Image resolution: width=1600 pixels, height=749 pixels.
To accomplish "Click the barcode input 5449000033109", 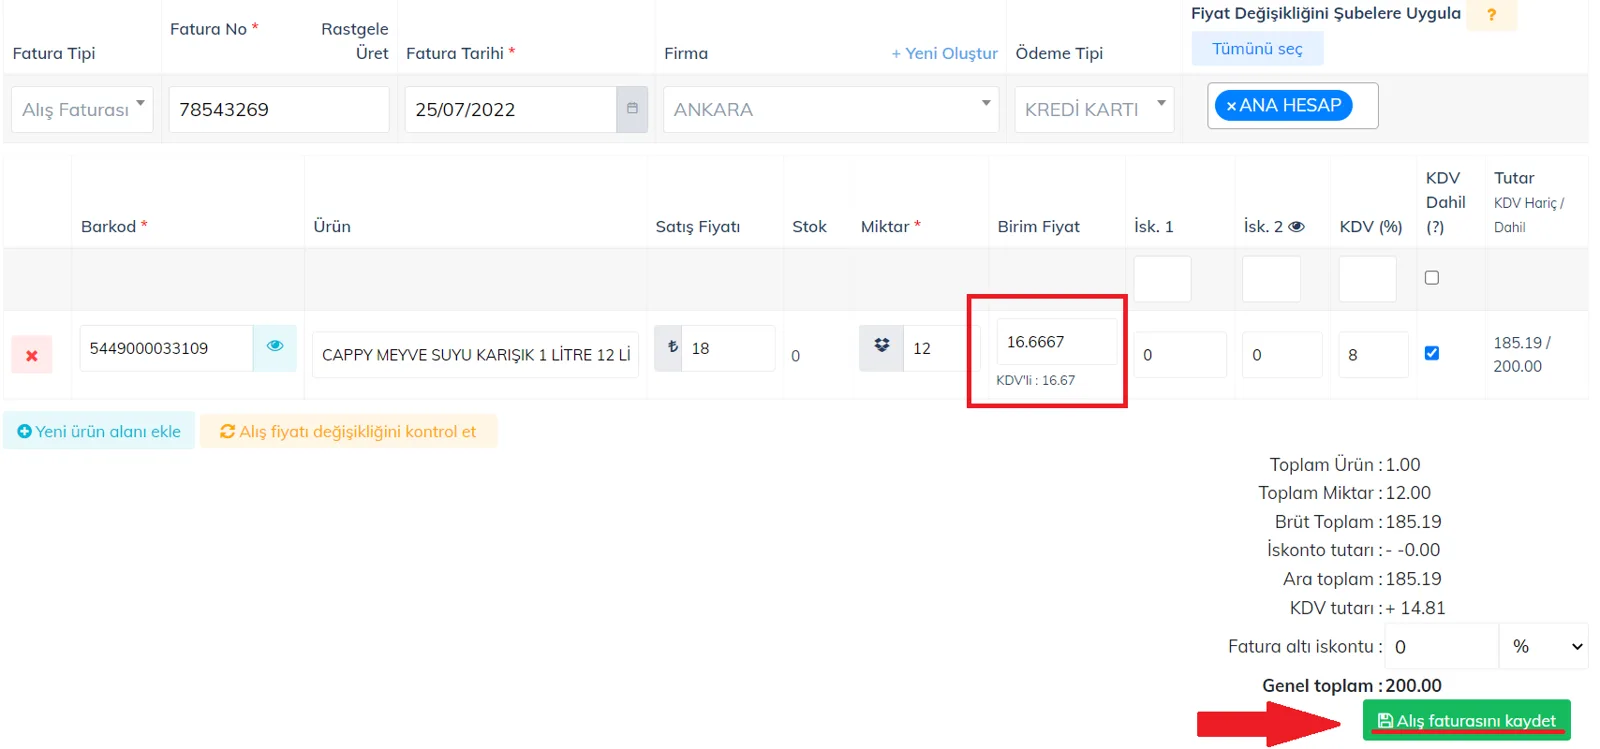I will click(166, 348).
